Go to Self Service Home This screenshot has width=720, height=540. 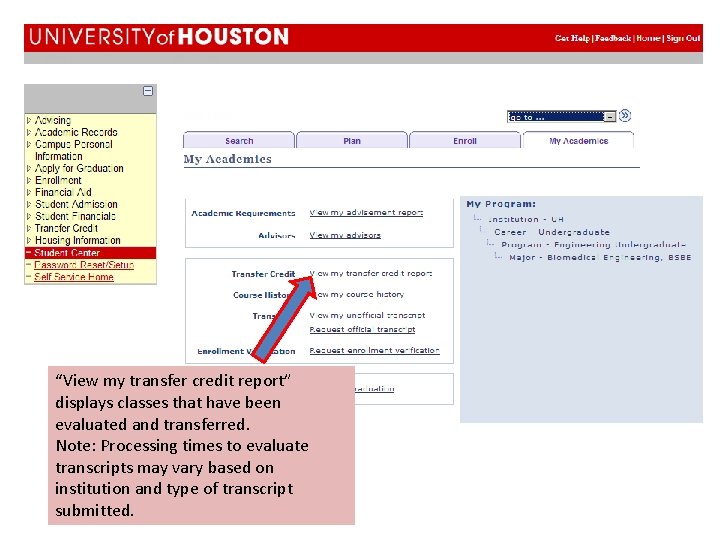coord(74,276)
